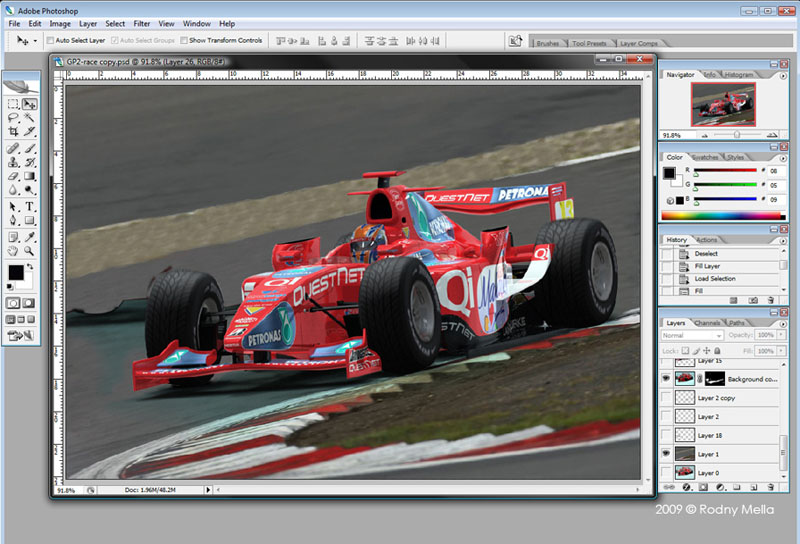Select the Type tool in the toolbox
Viewport: 800px width, 544px height.
pyautogui.click(x=30, y=206)
